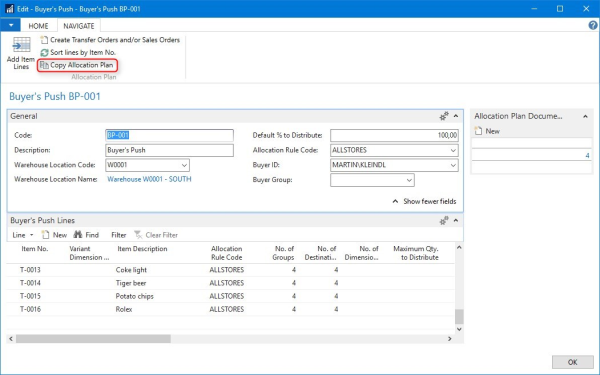600x375 pixels.
Task: Sort lines by Item No.
Action: coord(78,52)
